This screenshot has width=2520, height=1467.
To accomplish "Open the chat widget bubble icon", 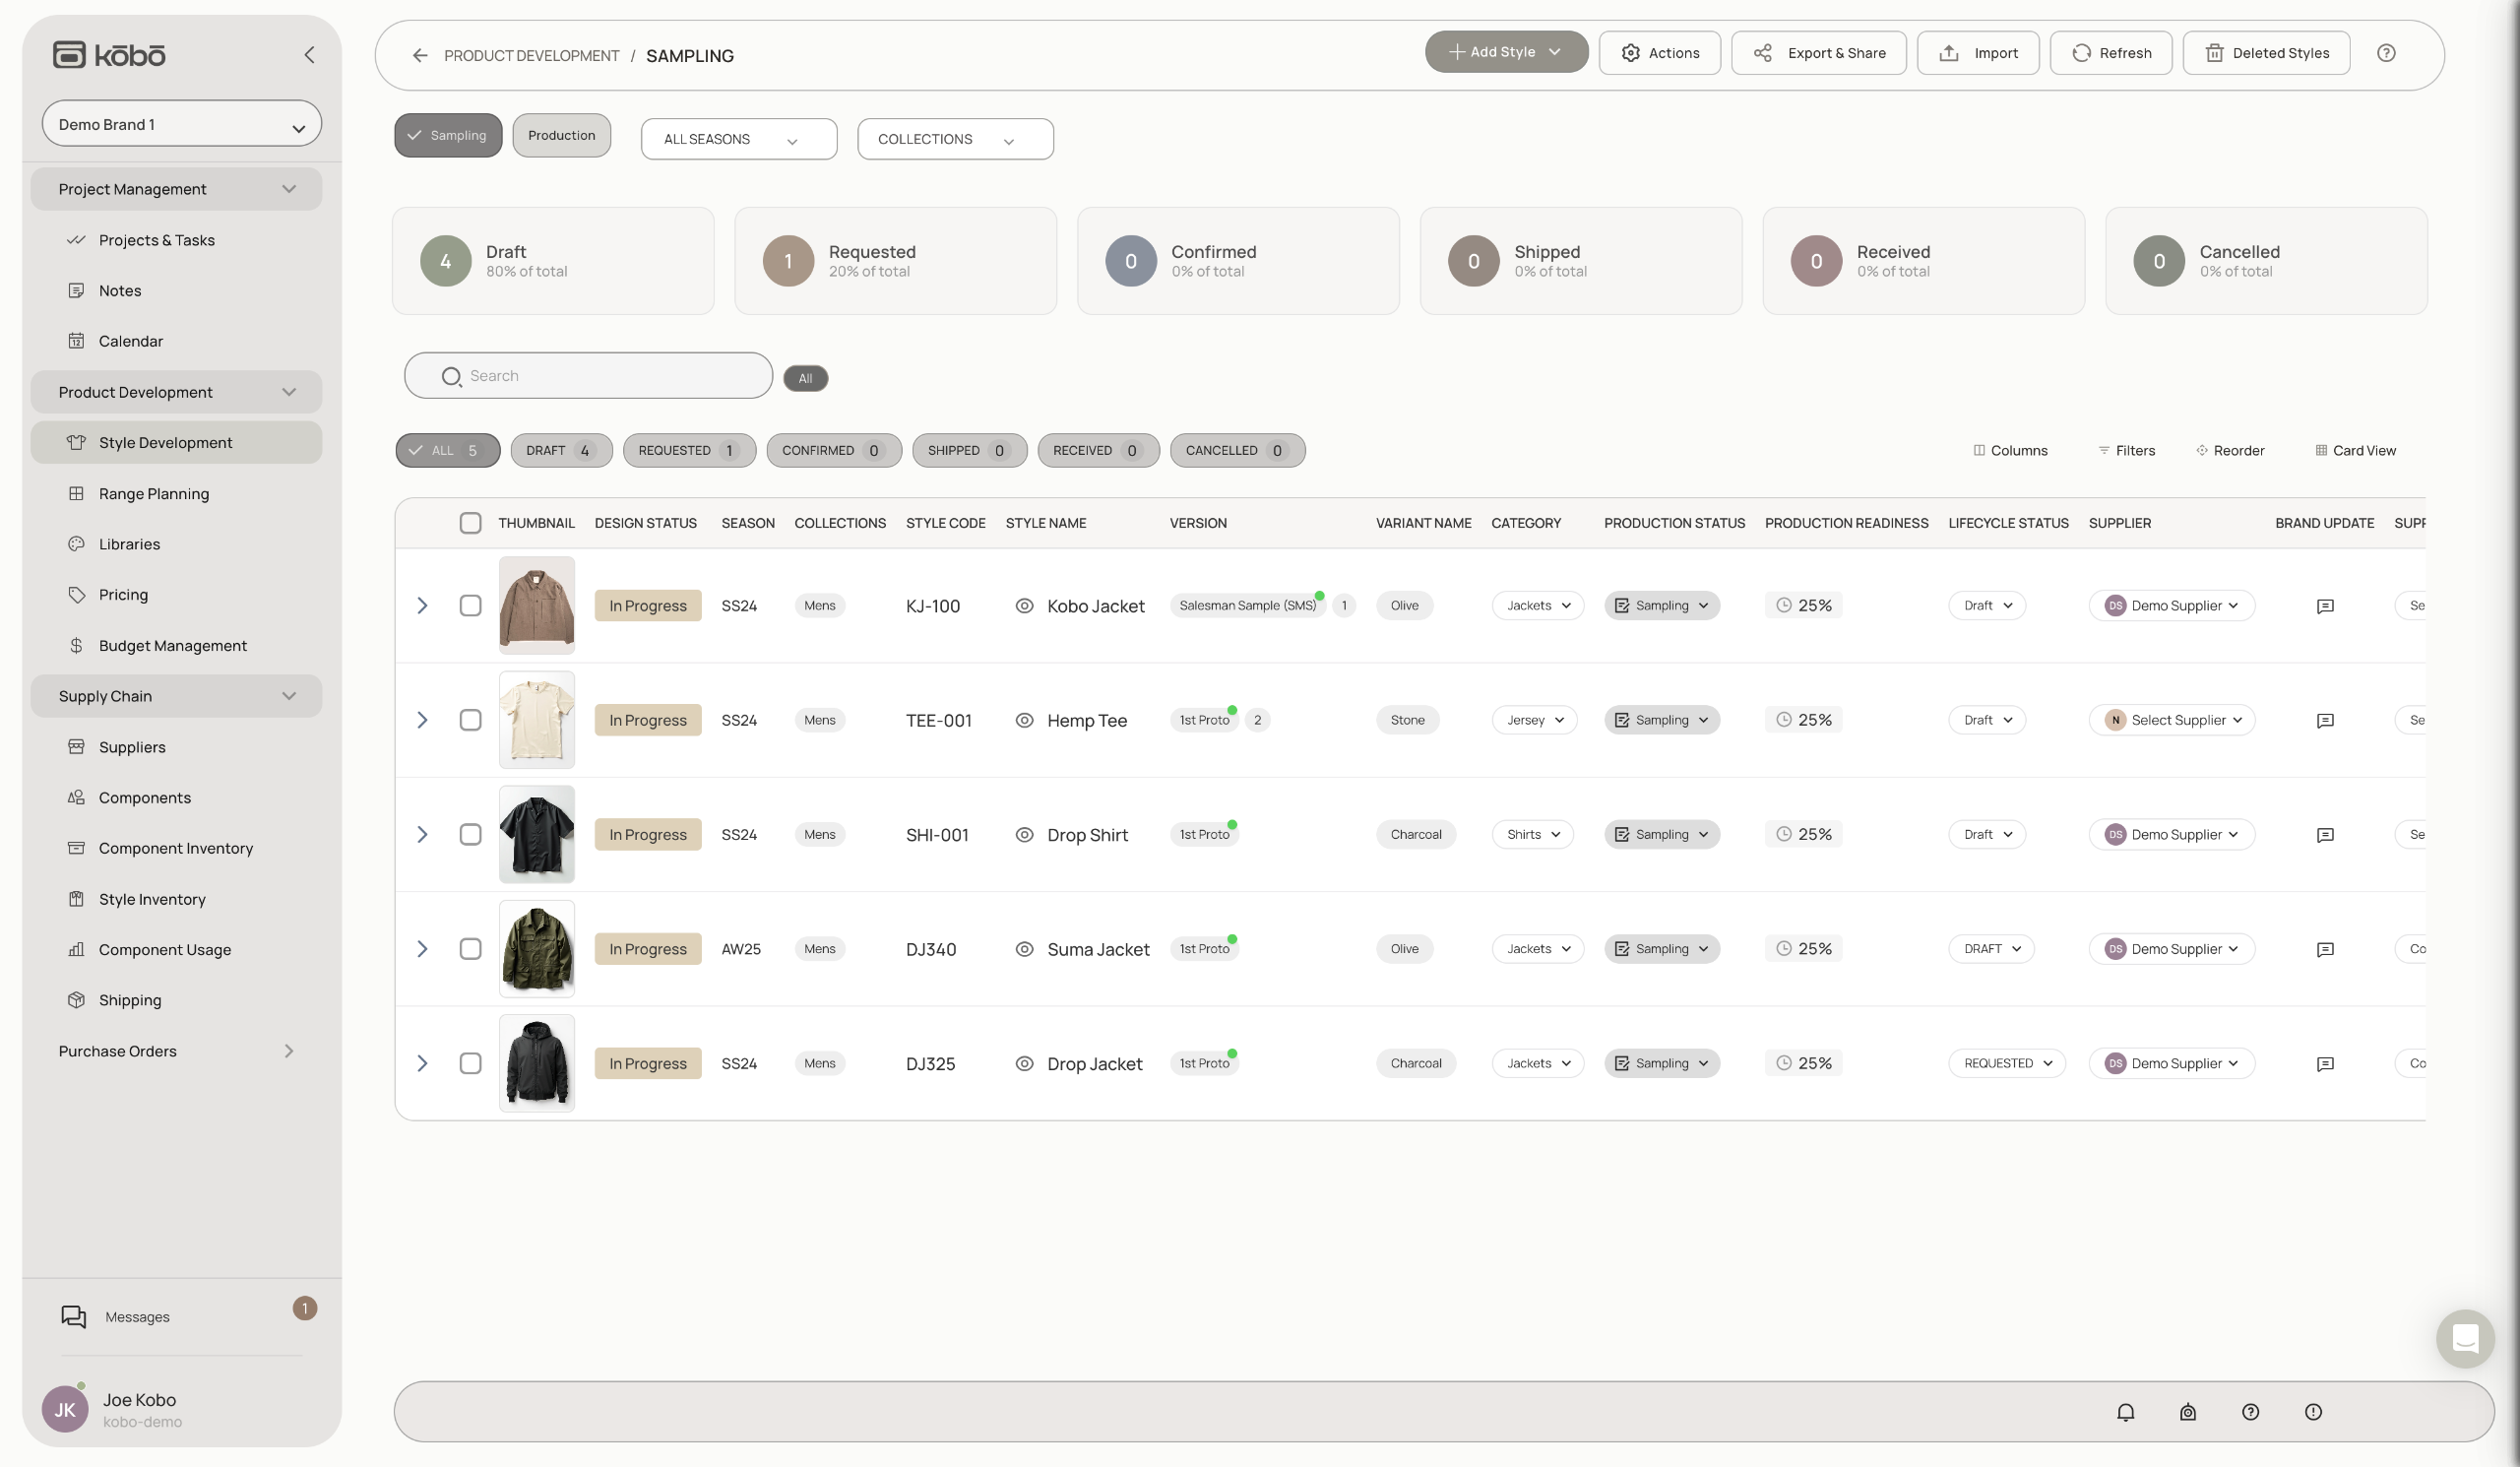I will pos(2464,1338).
